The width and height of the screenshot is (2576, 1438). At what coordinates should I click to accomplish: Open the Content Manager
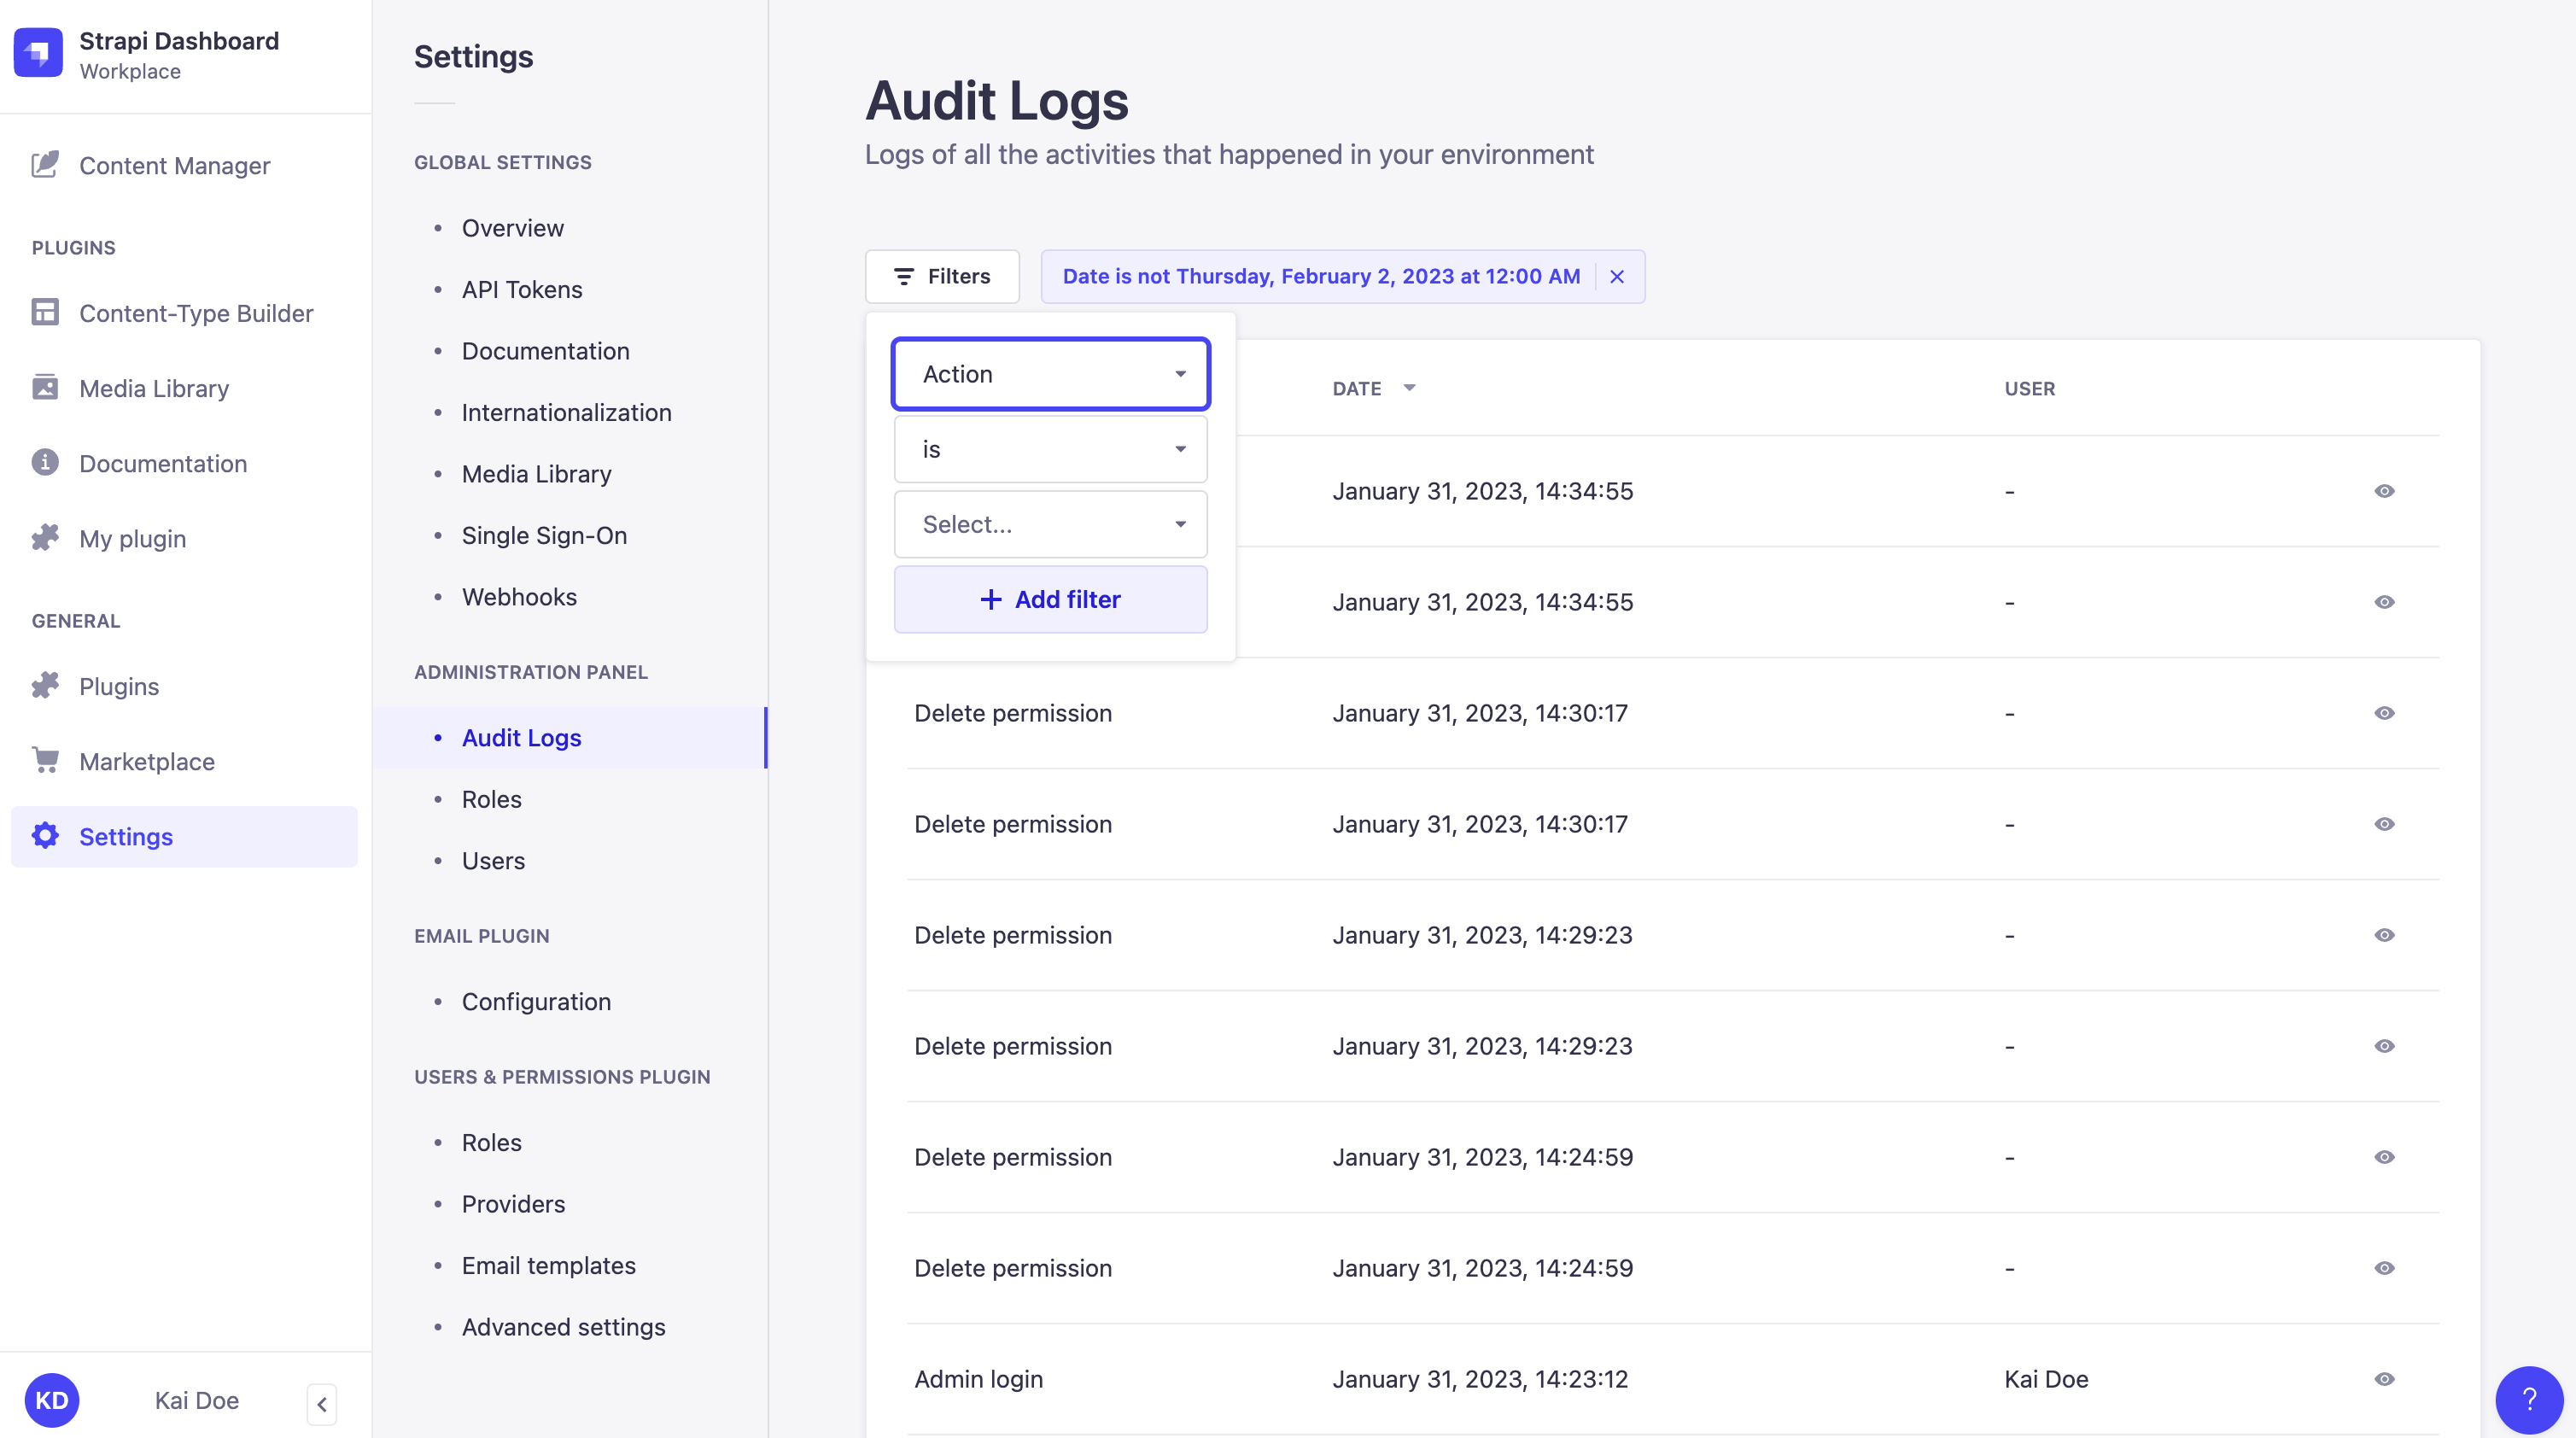click(175, 165)
